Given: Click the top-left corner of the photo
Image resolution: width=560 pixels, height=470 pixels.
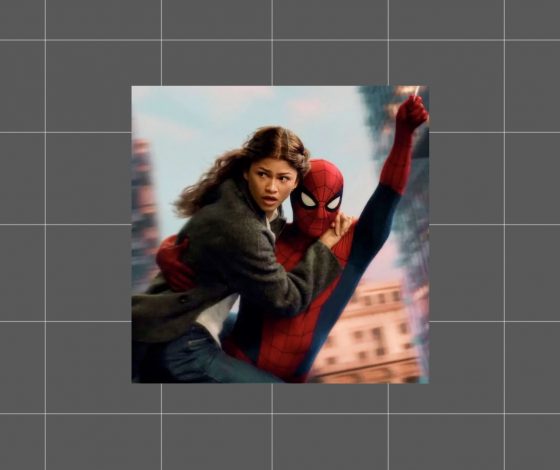Looking at the screenshot, I should [132, 86].
